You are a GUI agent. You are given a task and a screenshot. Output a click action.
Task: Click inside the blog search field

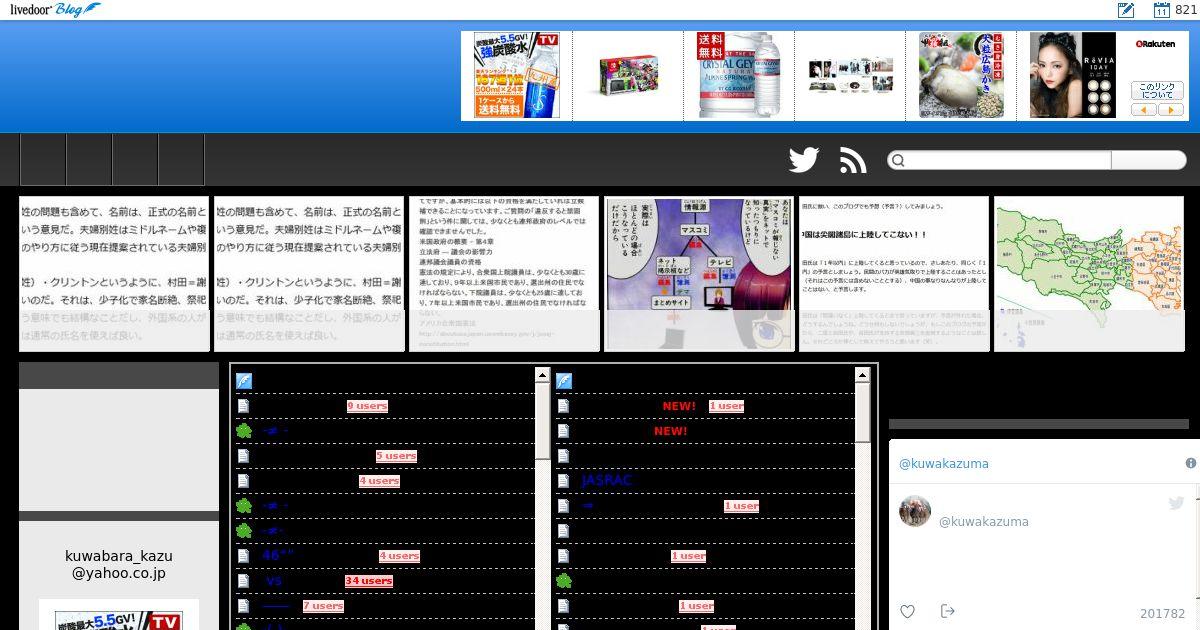click(x=1008, y=160)
